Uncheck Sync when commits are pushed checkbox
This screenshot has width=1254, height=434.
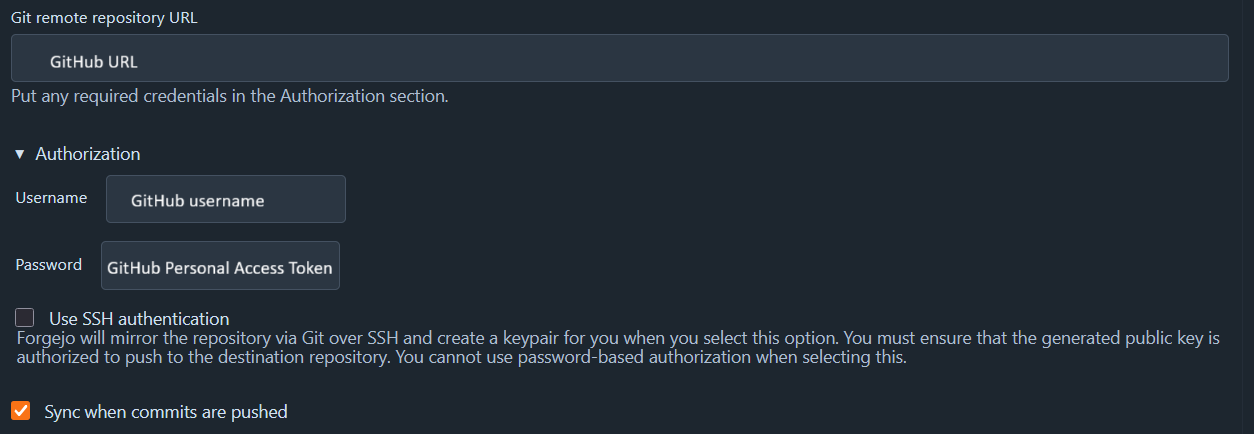tap(21, 411)
